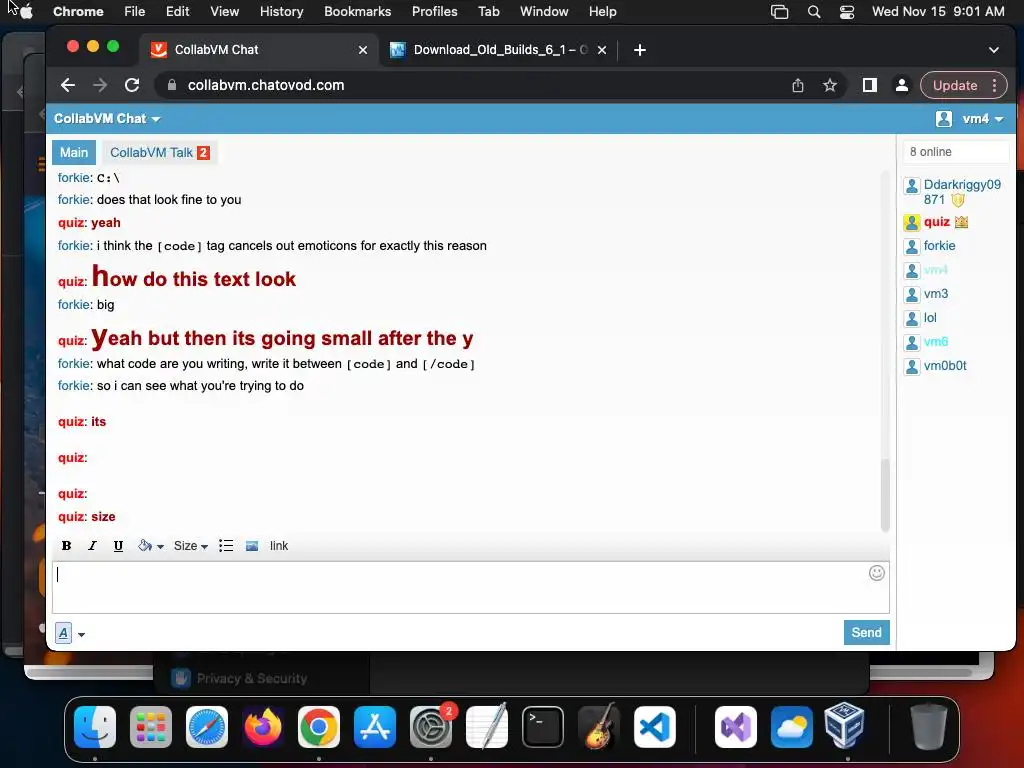Insert an image via picture icon
This screenshot has width=1024, height=768.
252,546
